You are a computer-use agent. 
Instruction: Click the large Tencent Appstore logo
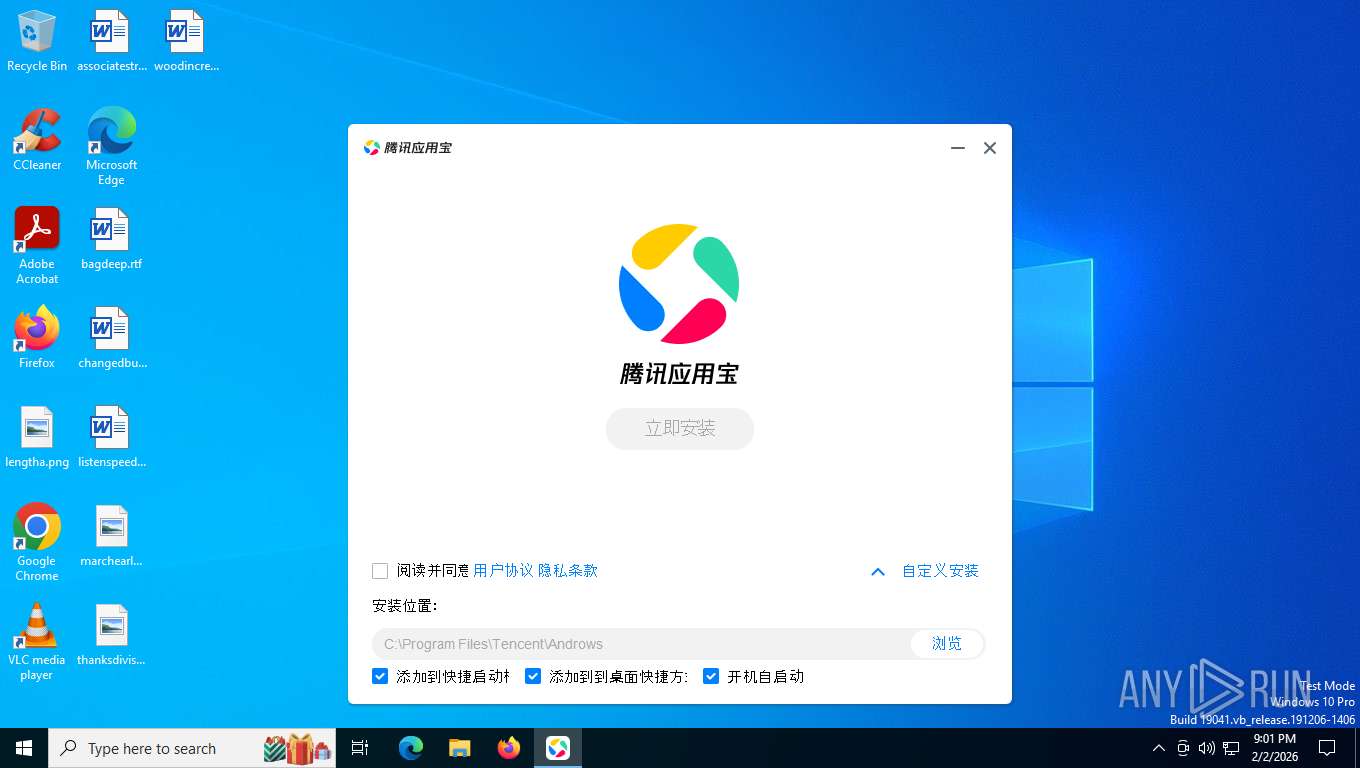pyautogui.click(x=679, y=284)
